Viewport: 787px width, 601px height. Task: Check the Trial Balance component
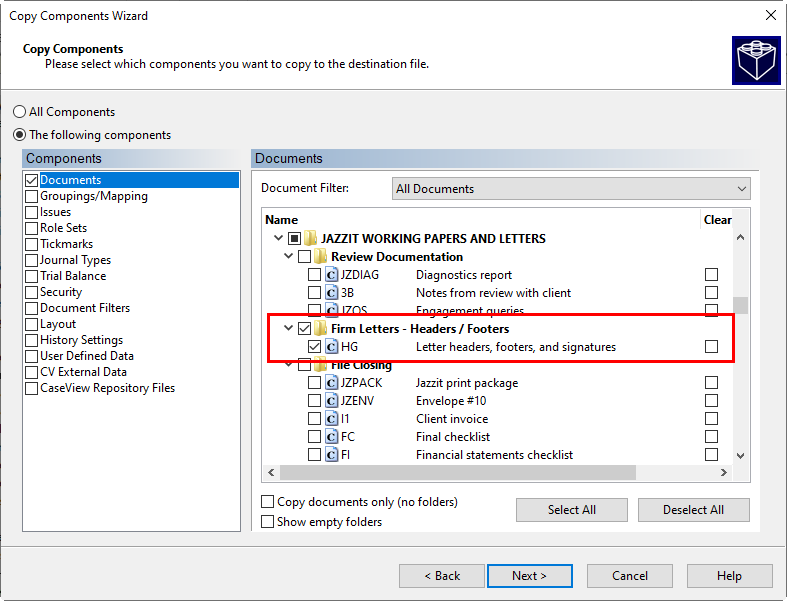tap(31, 276)
